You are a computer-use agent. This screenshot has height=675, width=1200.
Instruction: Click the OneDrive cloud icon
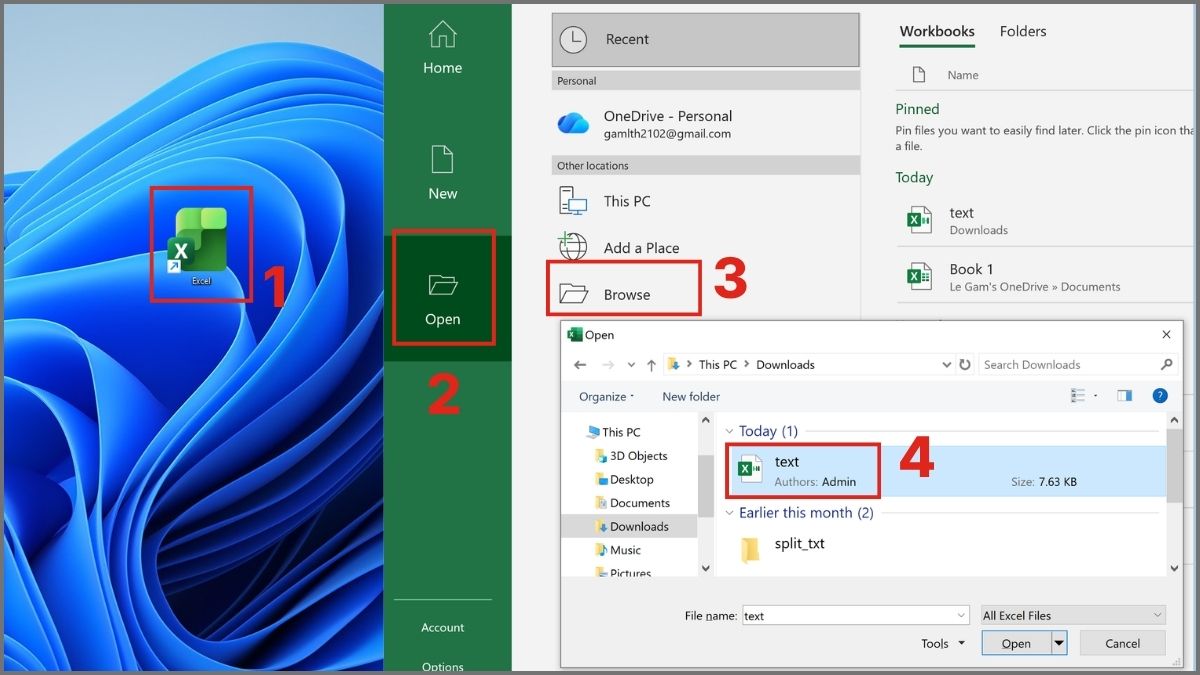point(573,123)
